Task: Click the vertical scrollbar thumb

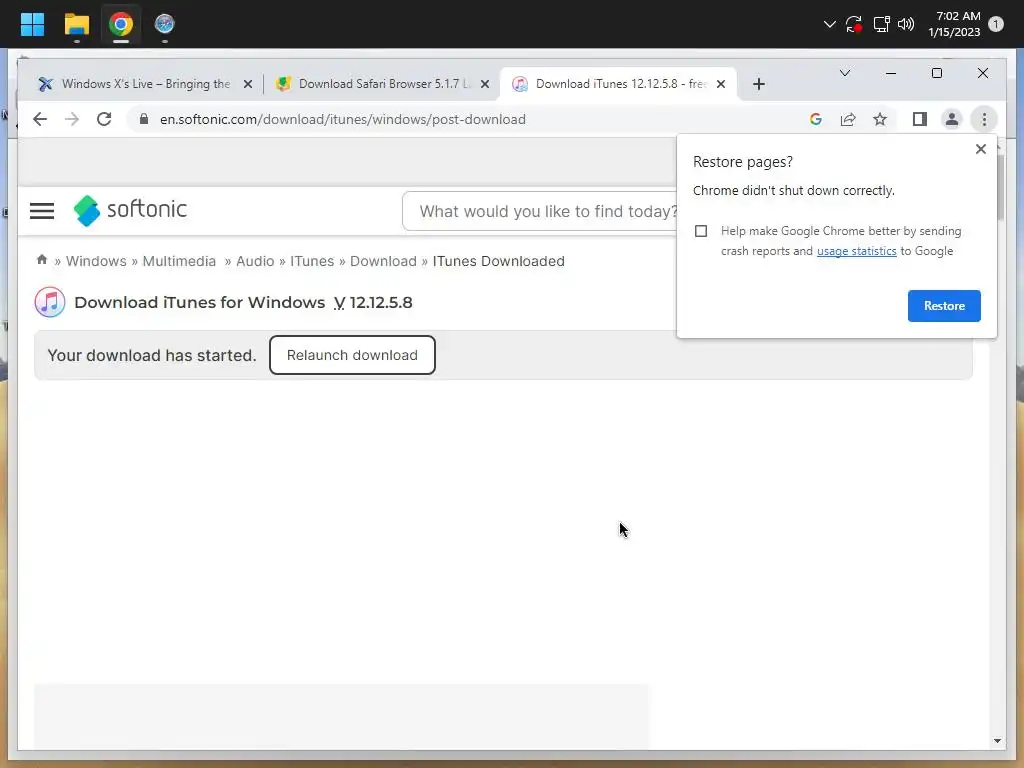Action: click(x=1000, y=186)
